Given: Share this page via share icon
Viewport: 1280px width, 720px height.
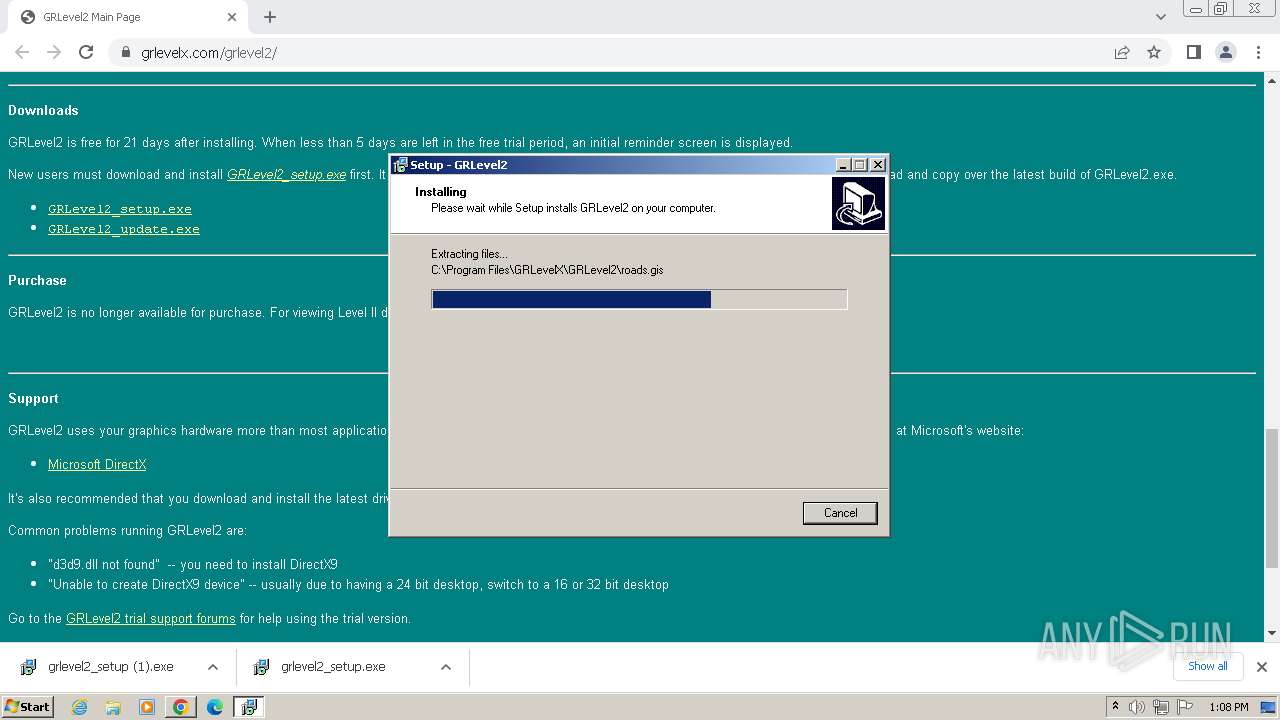Looking at the screenshot, I should 1122,52.
